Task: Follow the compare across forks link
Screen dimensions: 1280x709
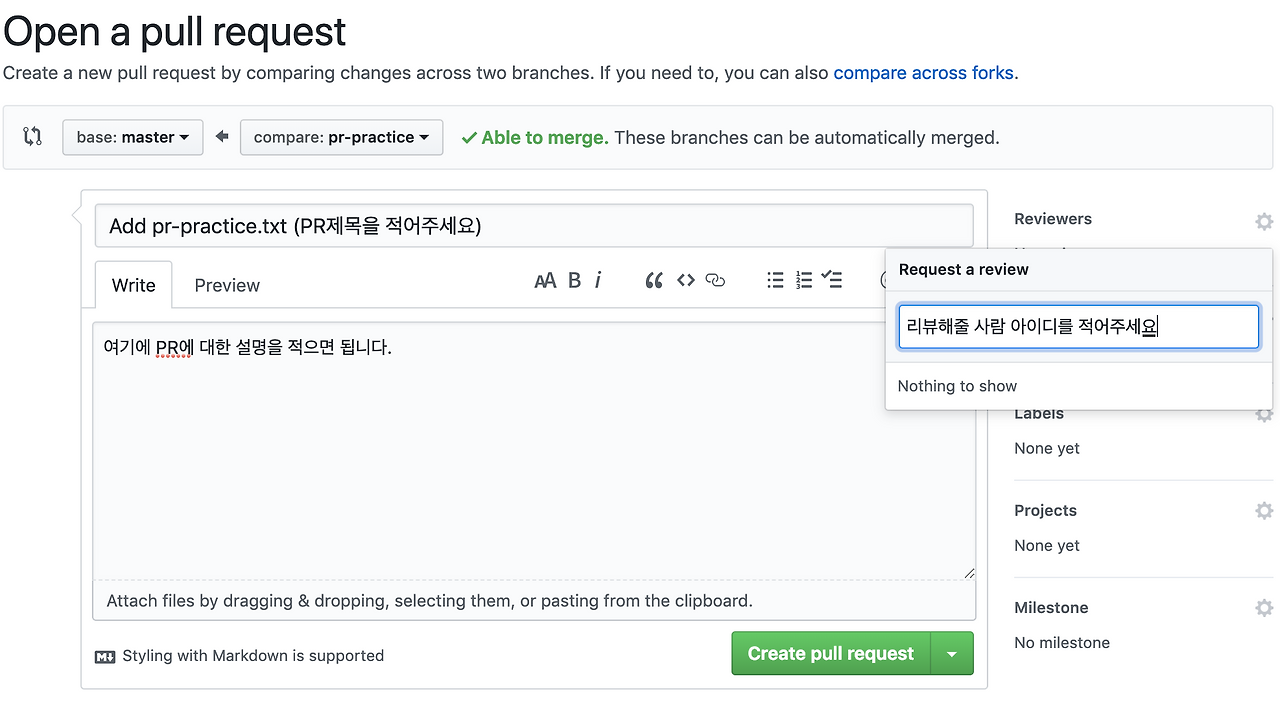Action: coord(923,73)
